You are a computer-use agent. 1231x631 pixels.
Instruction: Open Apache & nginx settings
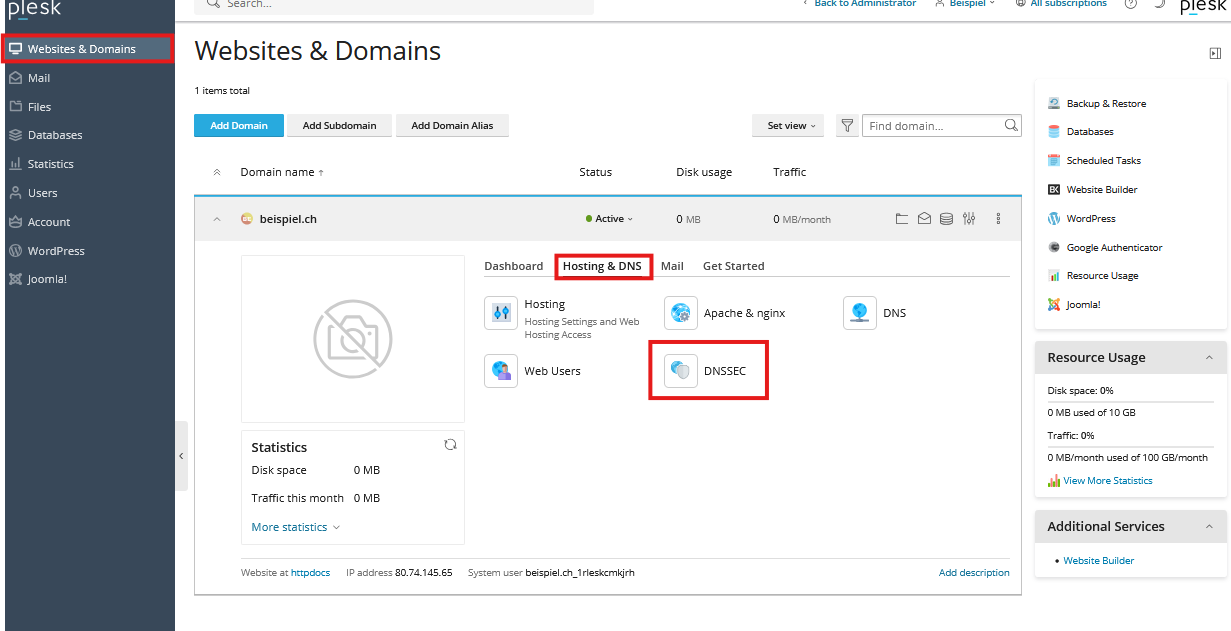click(681, 313)
